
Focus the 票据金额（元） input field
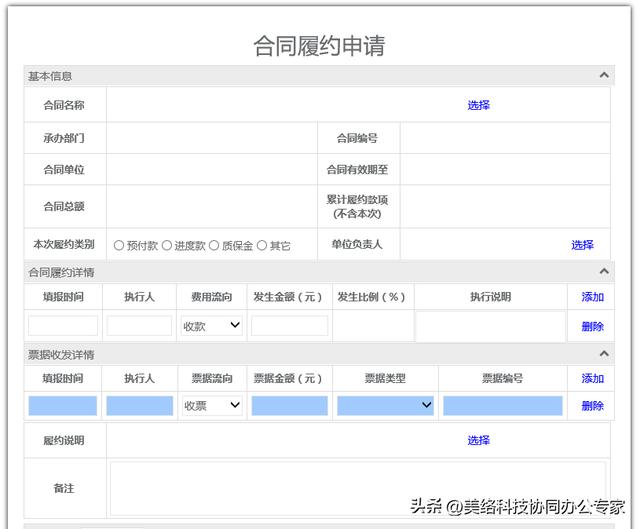pyautogui.click(x=289, y=405)
